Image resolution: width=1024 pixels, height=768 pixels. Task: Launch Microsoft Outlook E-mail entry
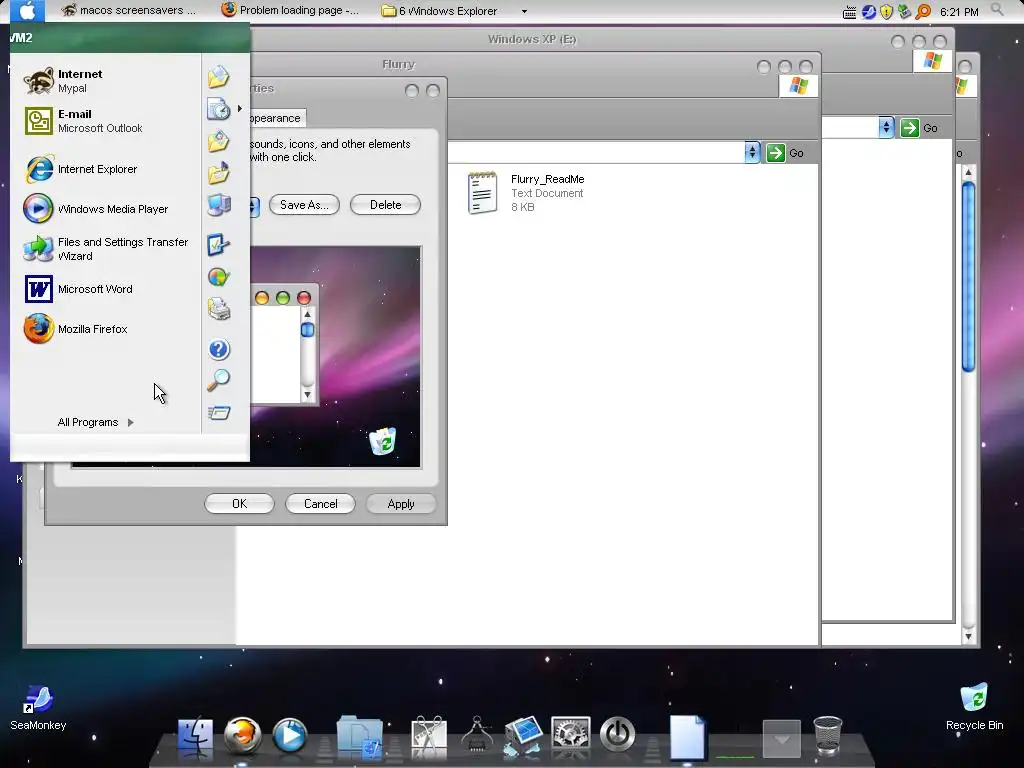(104, 121)
